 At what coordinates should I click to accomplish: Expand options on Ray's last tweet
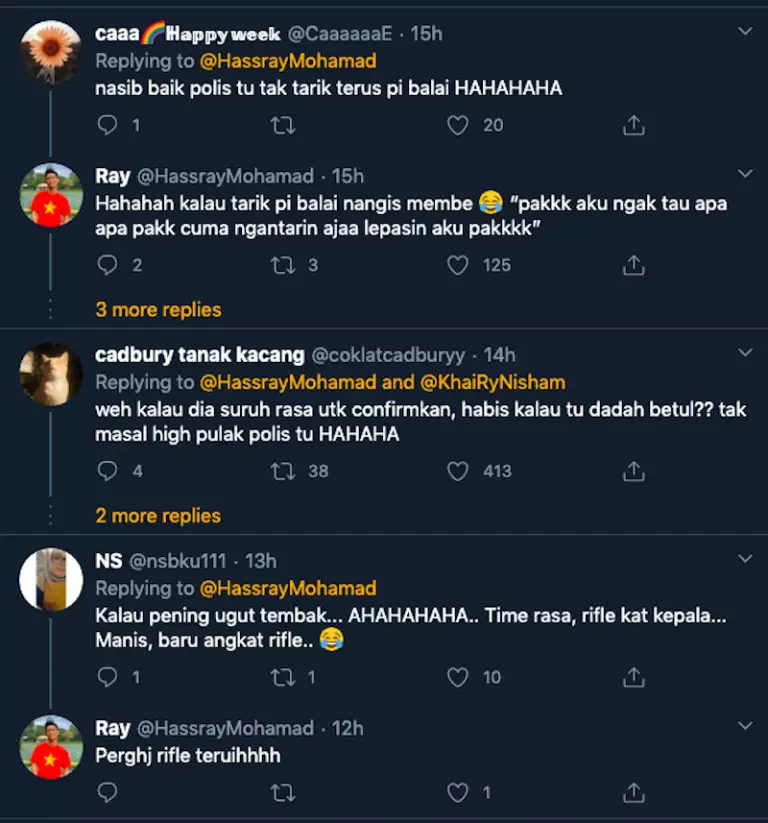click(x=744, y=724)
